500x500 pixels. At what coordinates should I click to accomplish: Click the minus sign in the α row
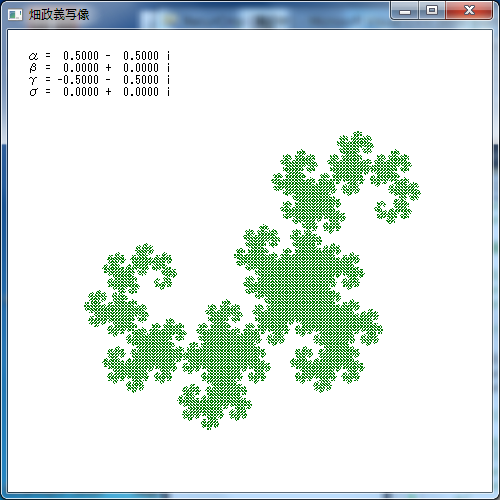108,56
